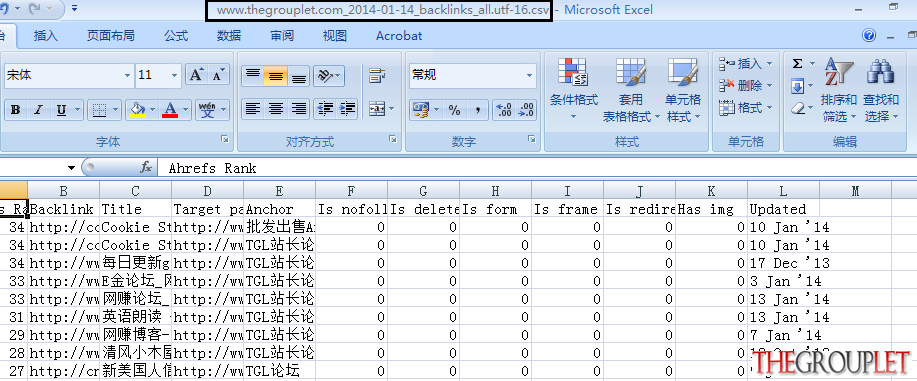The image size is (917, 381).
Task: Increase indent
Action: tap(347, 109)
